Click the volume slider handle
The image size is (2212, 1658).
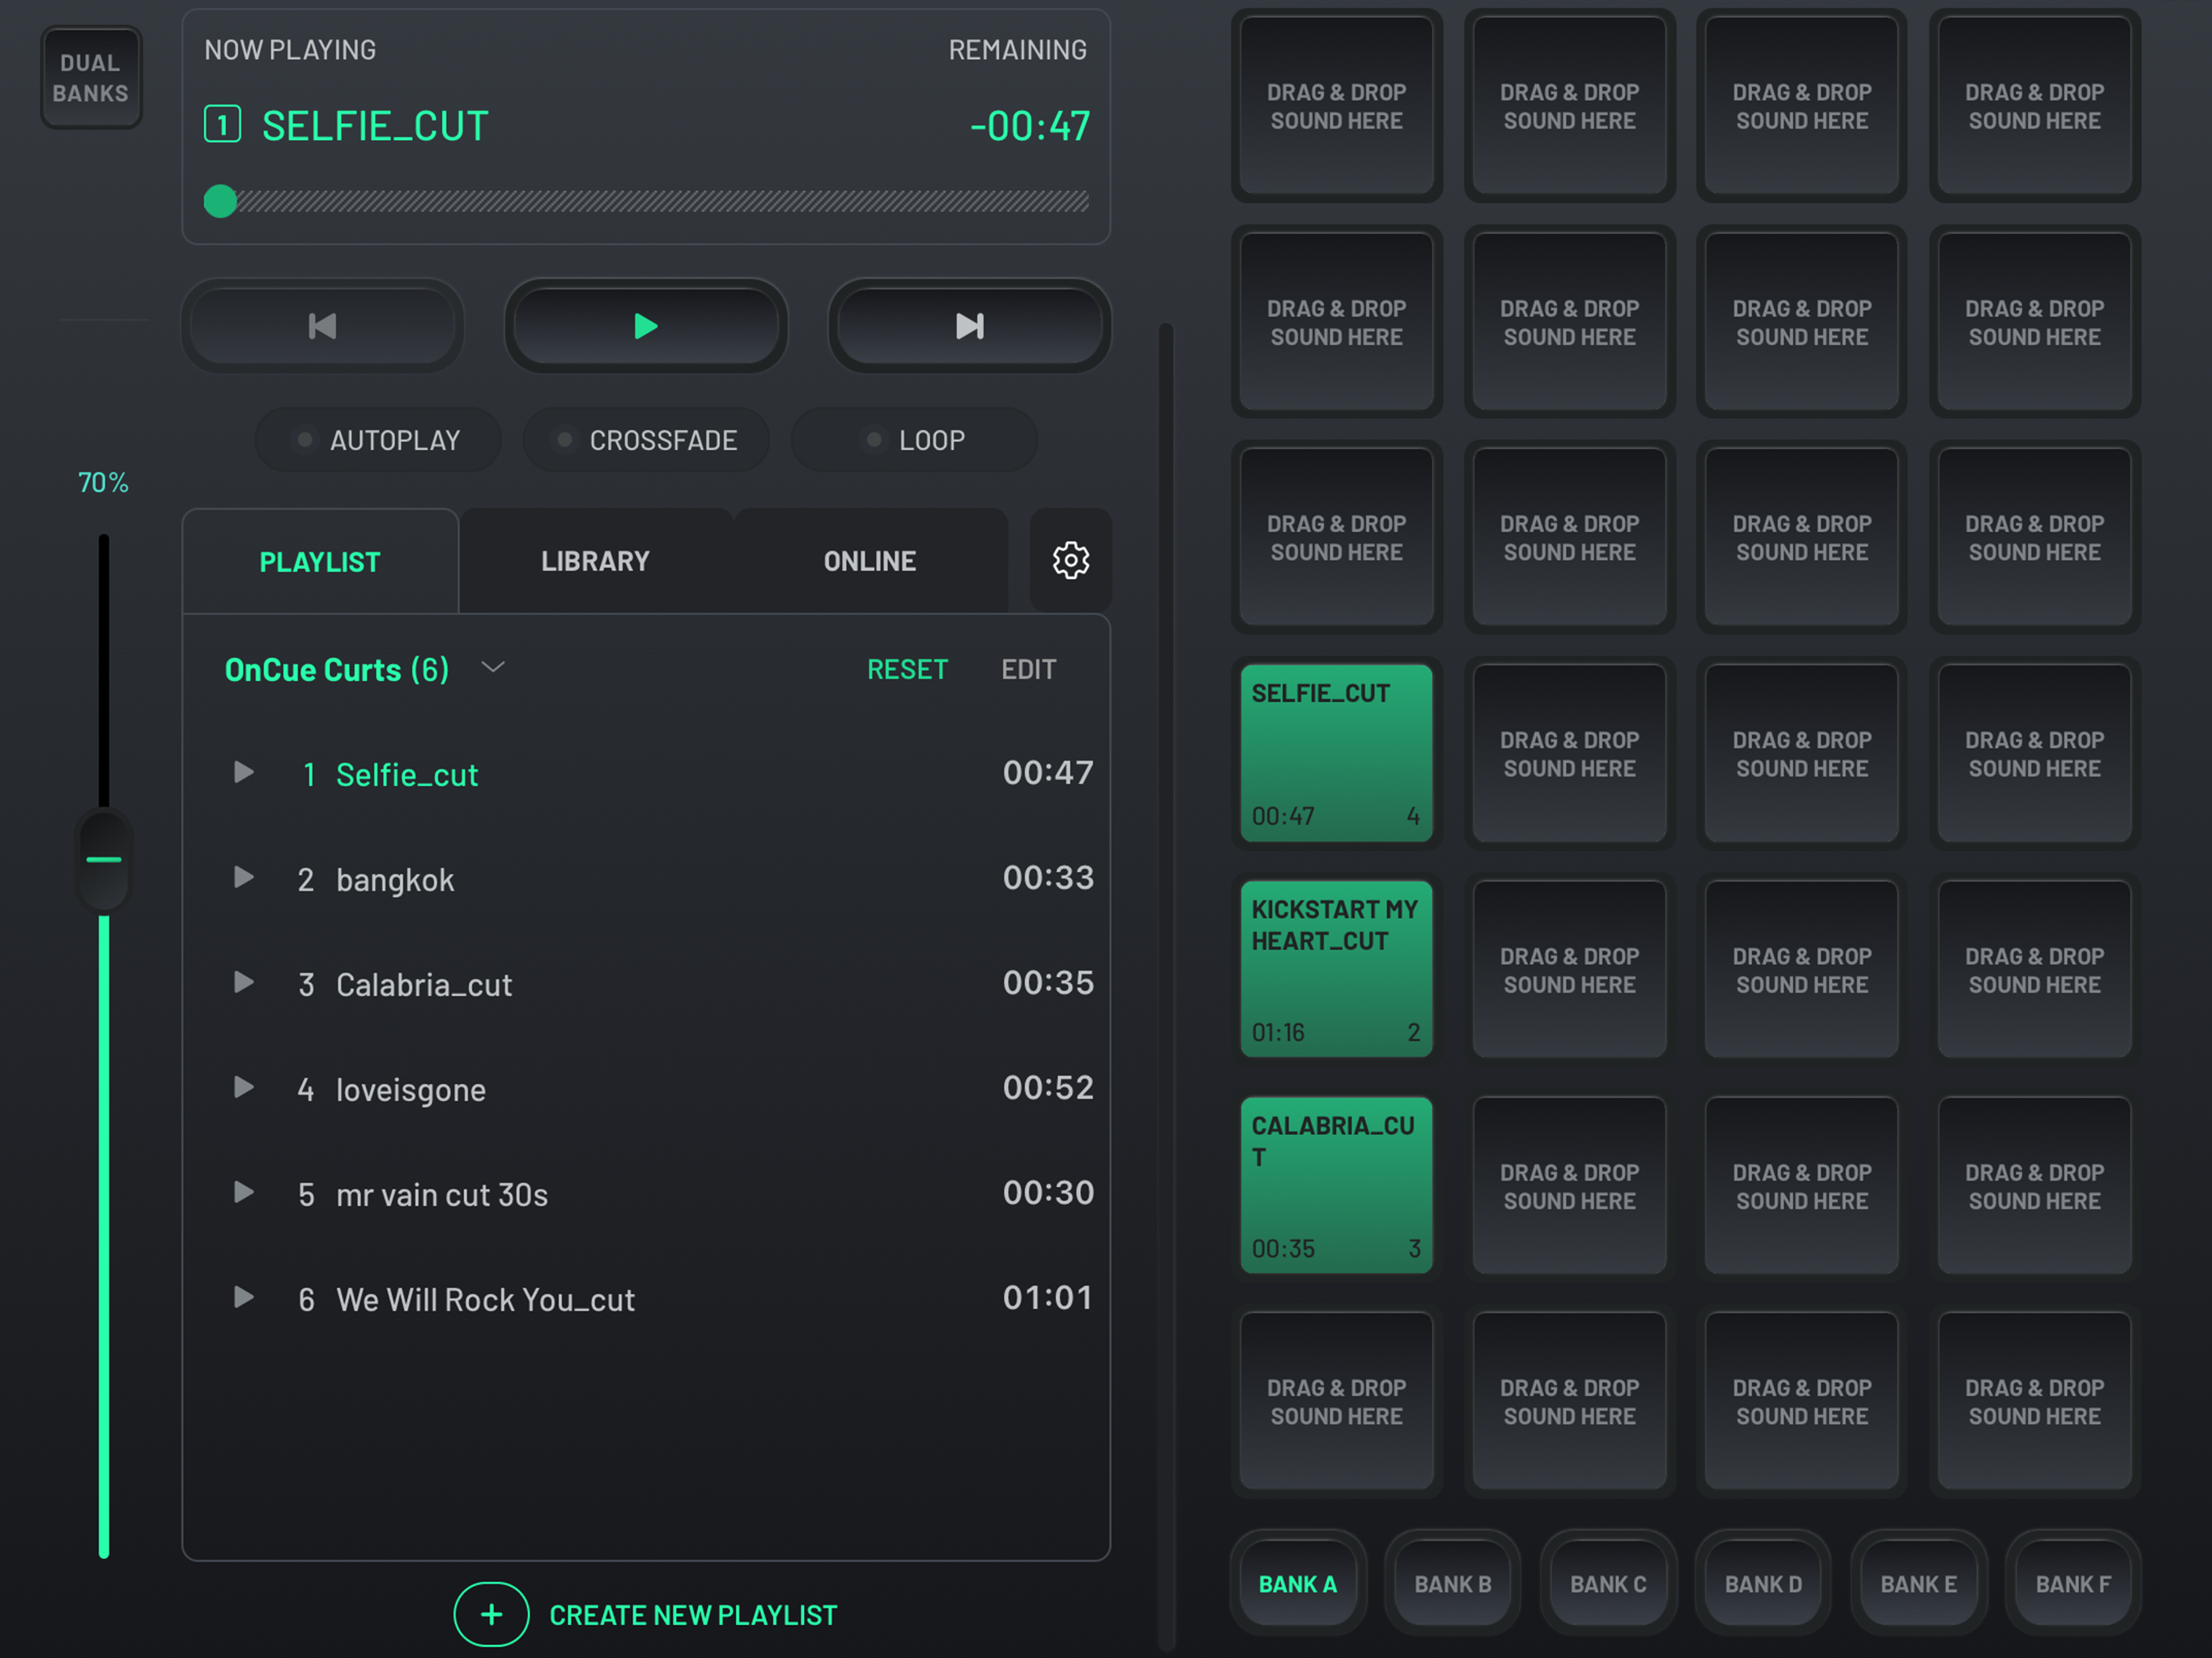tap(104, 860)
